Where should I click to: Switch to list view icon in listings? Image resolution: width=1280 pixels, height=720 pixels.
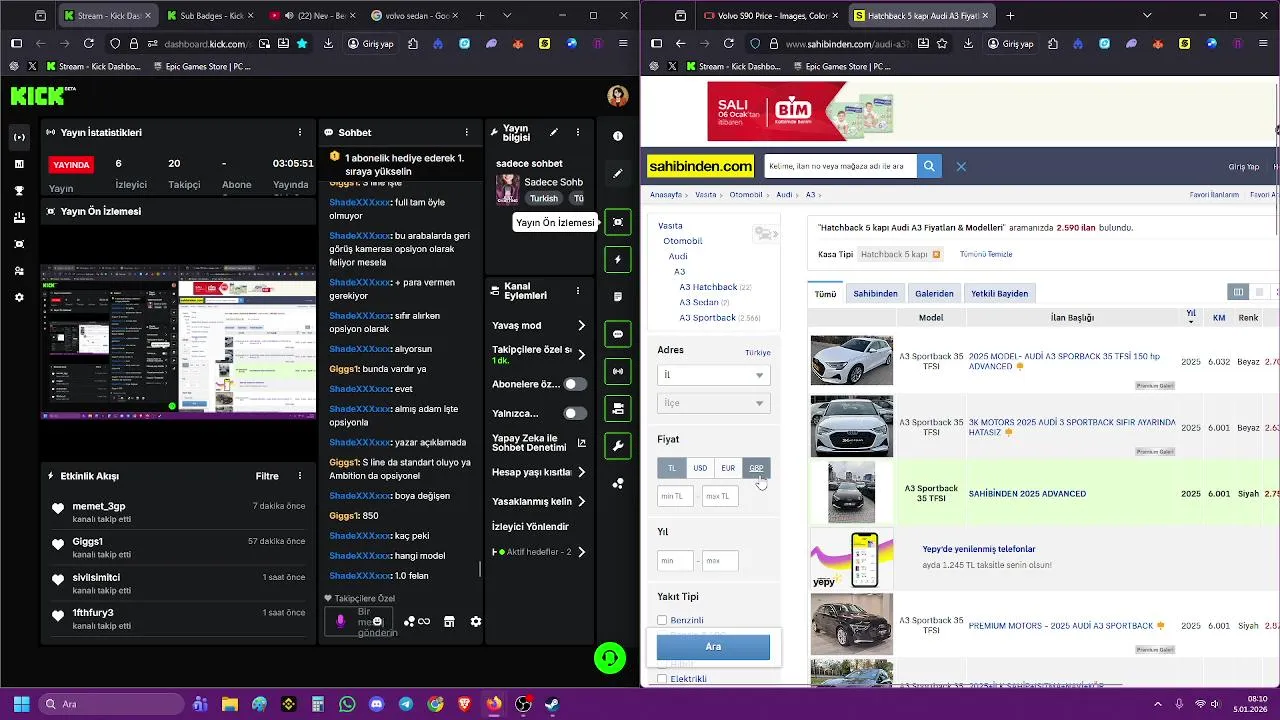coord(1260,292)
